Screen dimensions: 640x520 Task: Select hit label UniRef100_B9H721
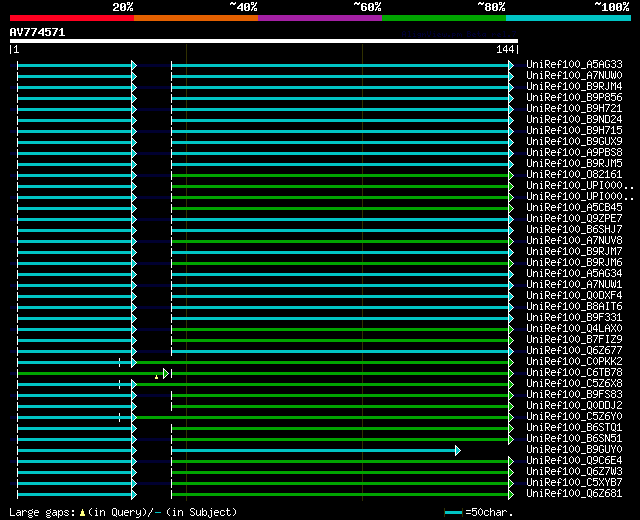point(574,109)
